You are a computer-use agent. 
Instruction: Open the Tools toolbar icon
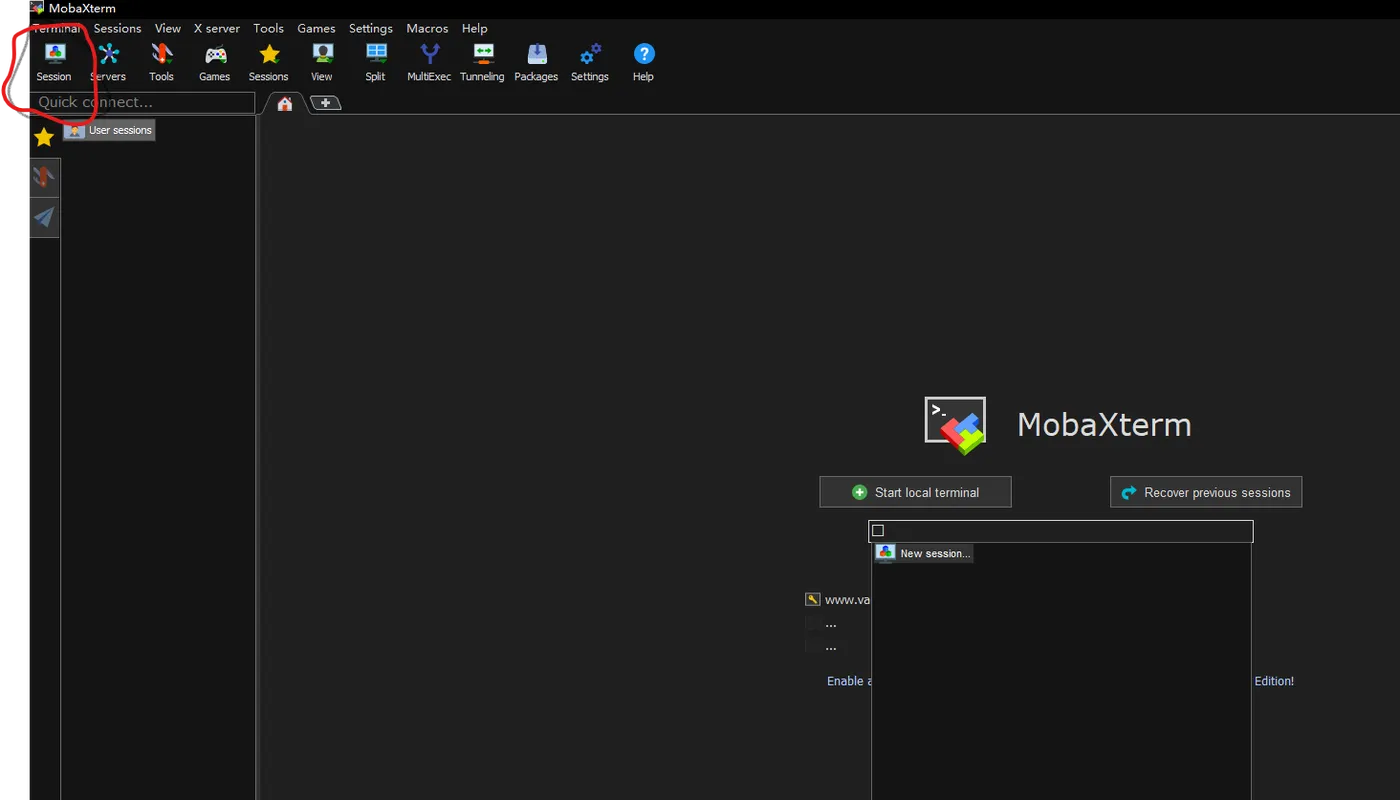(x=161, y=62)
